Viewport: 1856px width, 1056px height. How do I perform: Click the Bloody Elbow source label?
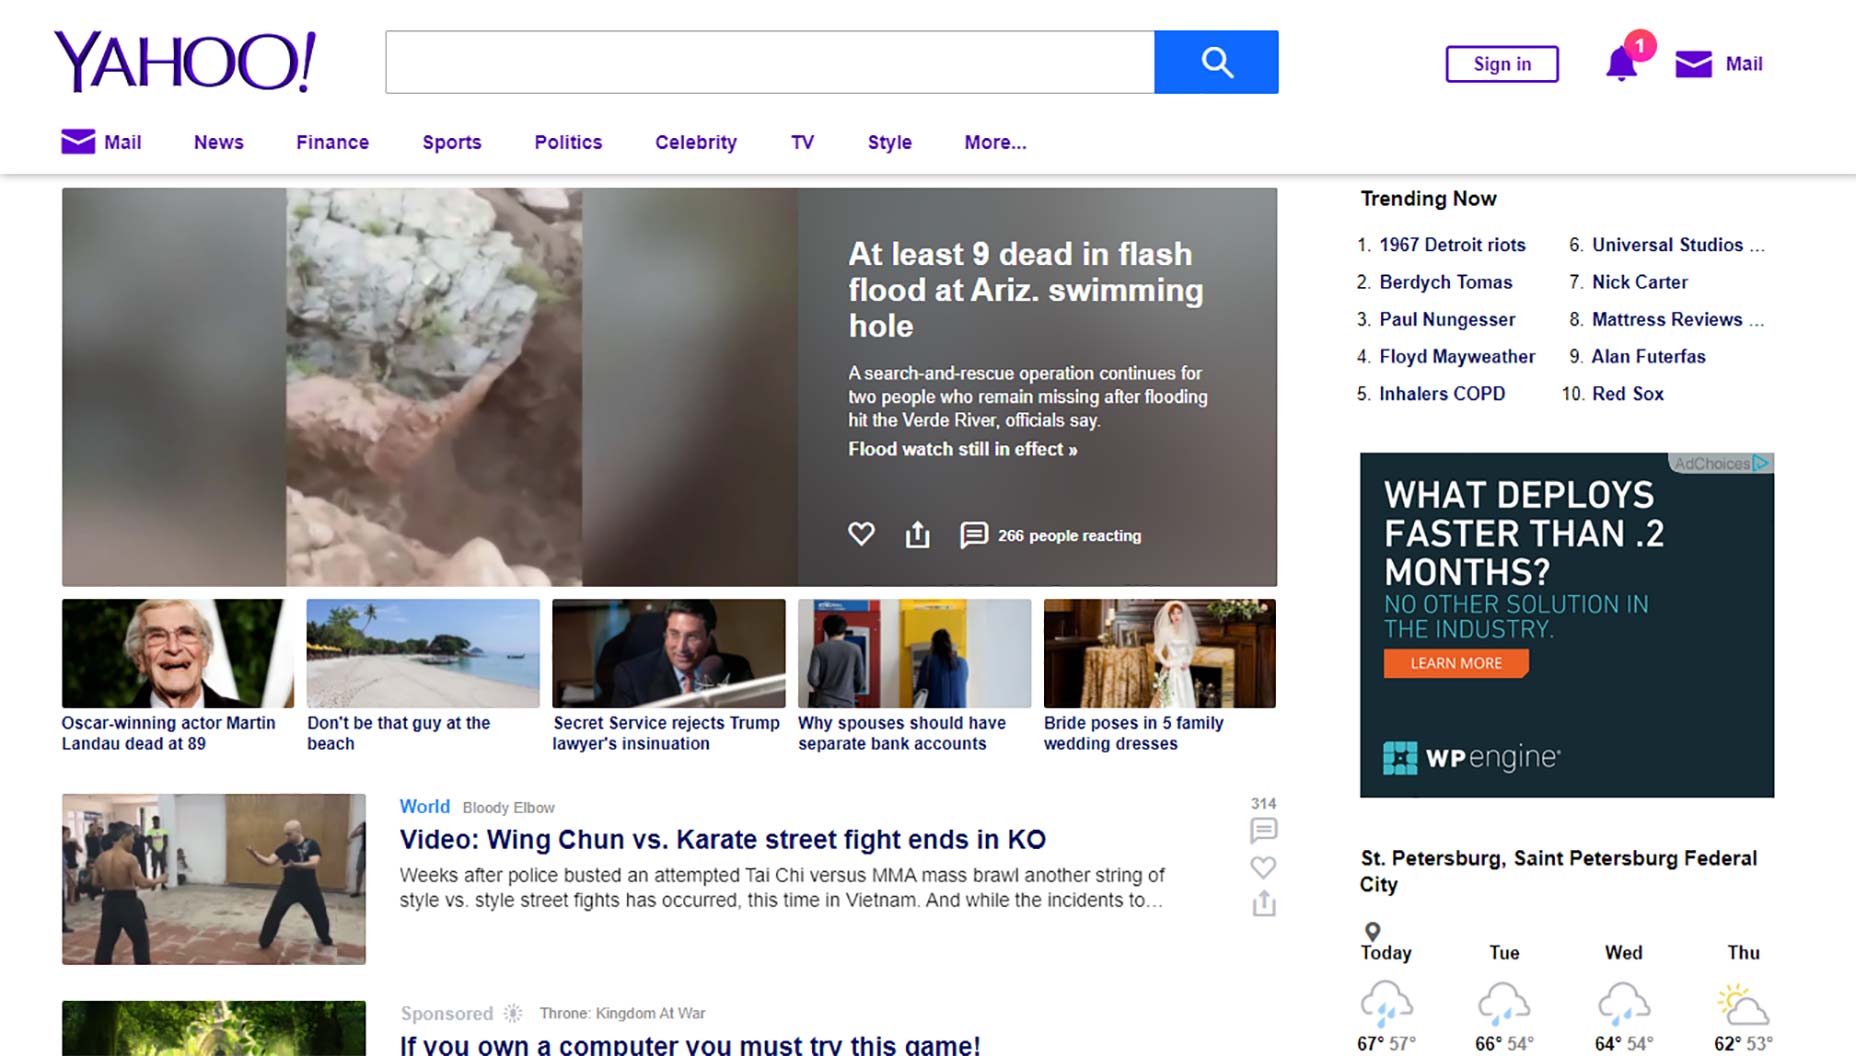coord(509,807)
